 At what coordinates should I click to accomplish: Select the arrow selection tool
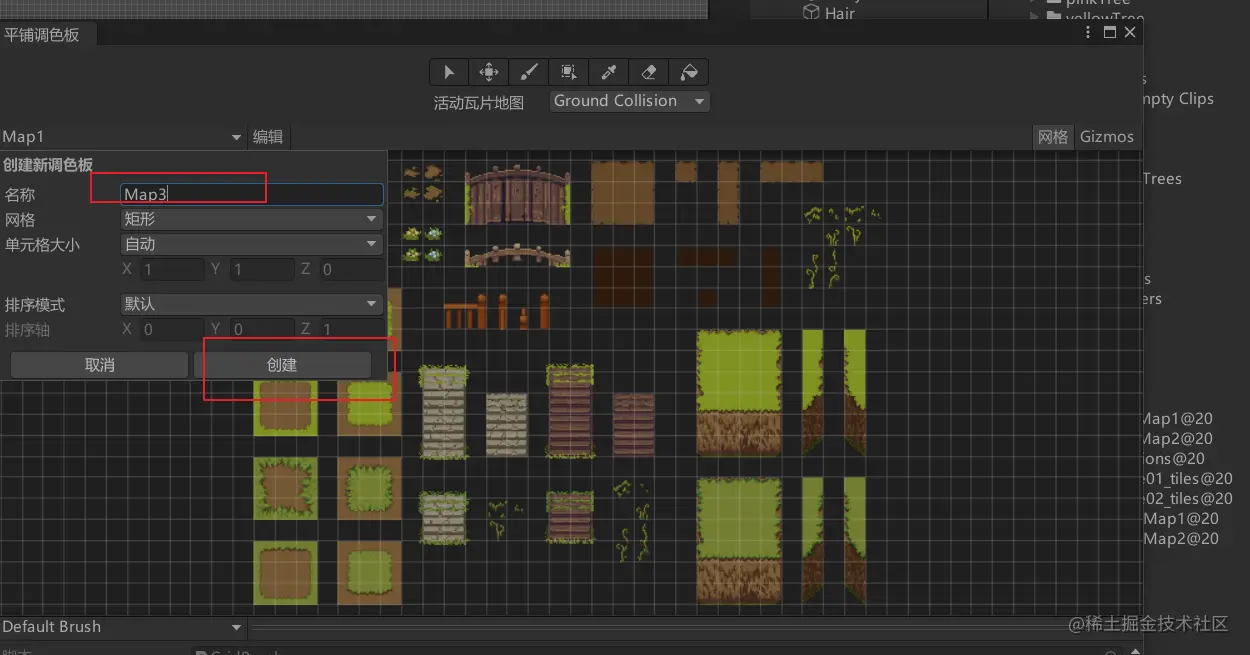pos(449,72)
